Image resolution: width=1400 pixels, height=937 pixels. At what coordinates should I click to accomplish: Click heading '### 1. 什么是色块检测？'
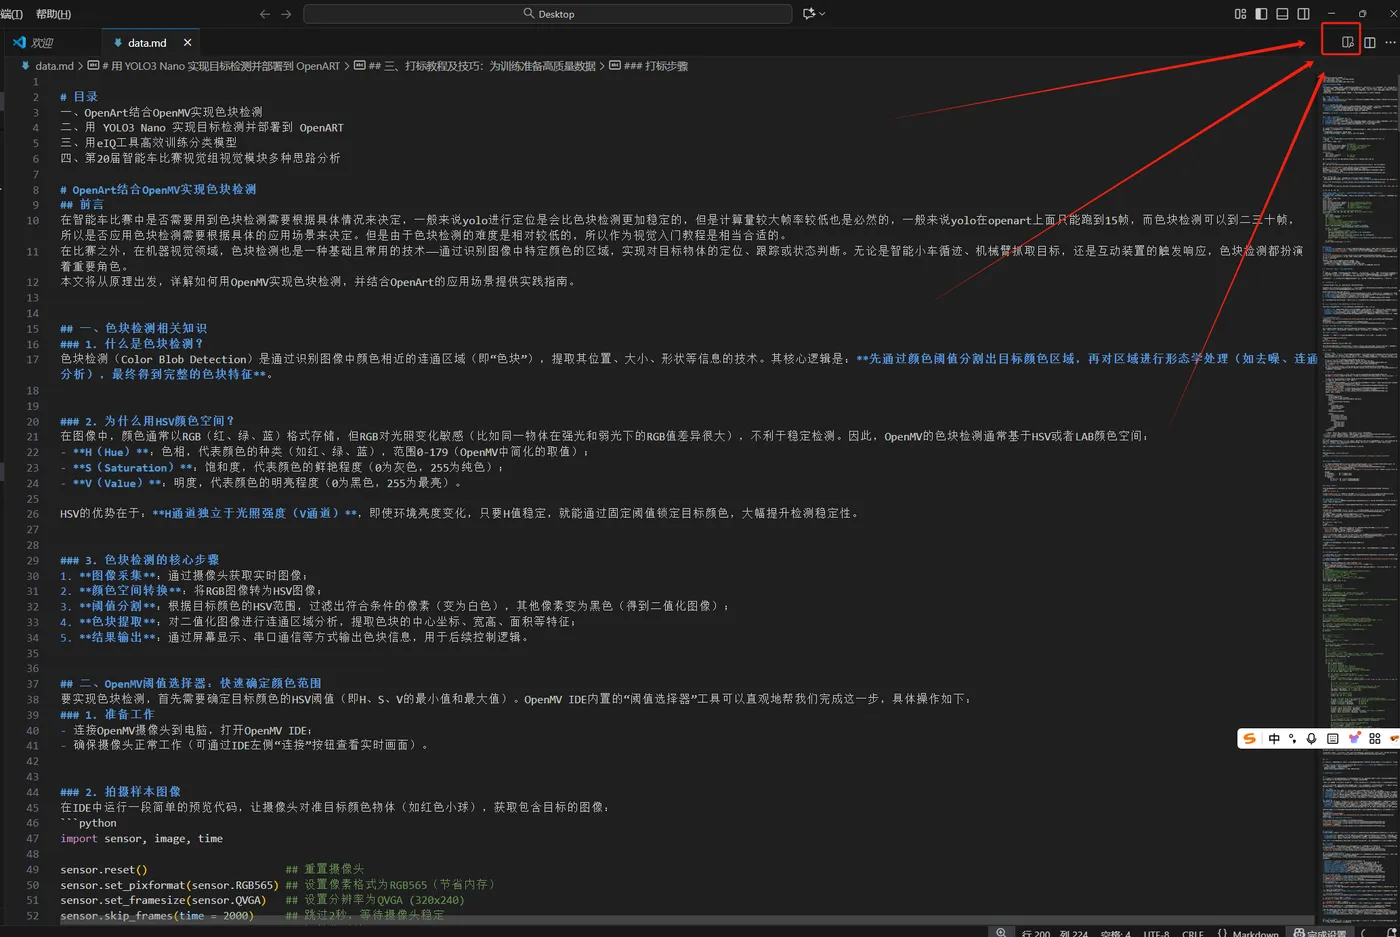[x=131, y=343]
